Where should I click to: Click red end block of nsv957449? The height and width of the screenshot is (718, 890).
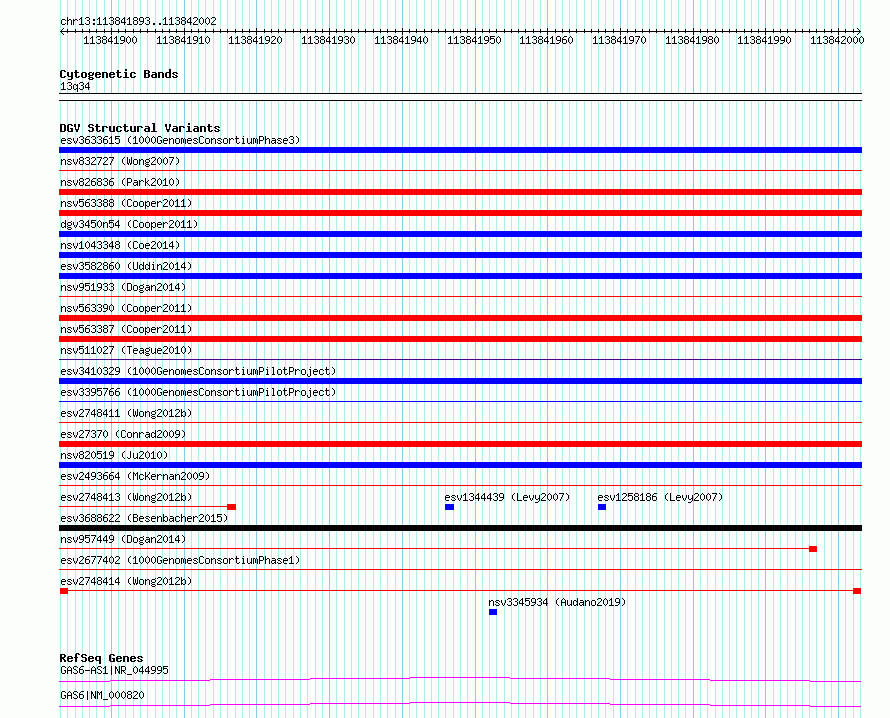point(813,549)
